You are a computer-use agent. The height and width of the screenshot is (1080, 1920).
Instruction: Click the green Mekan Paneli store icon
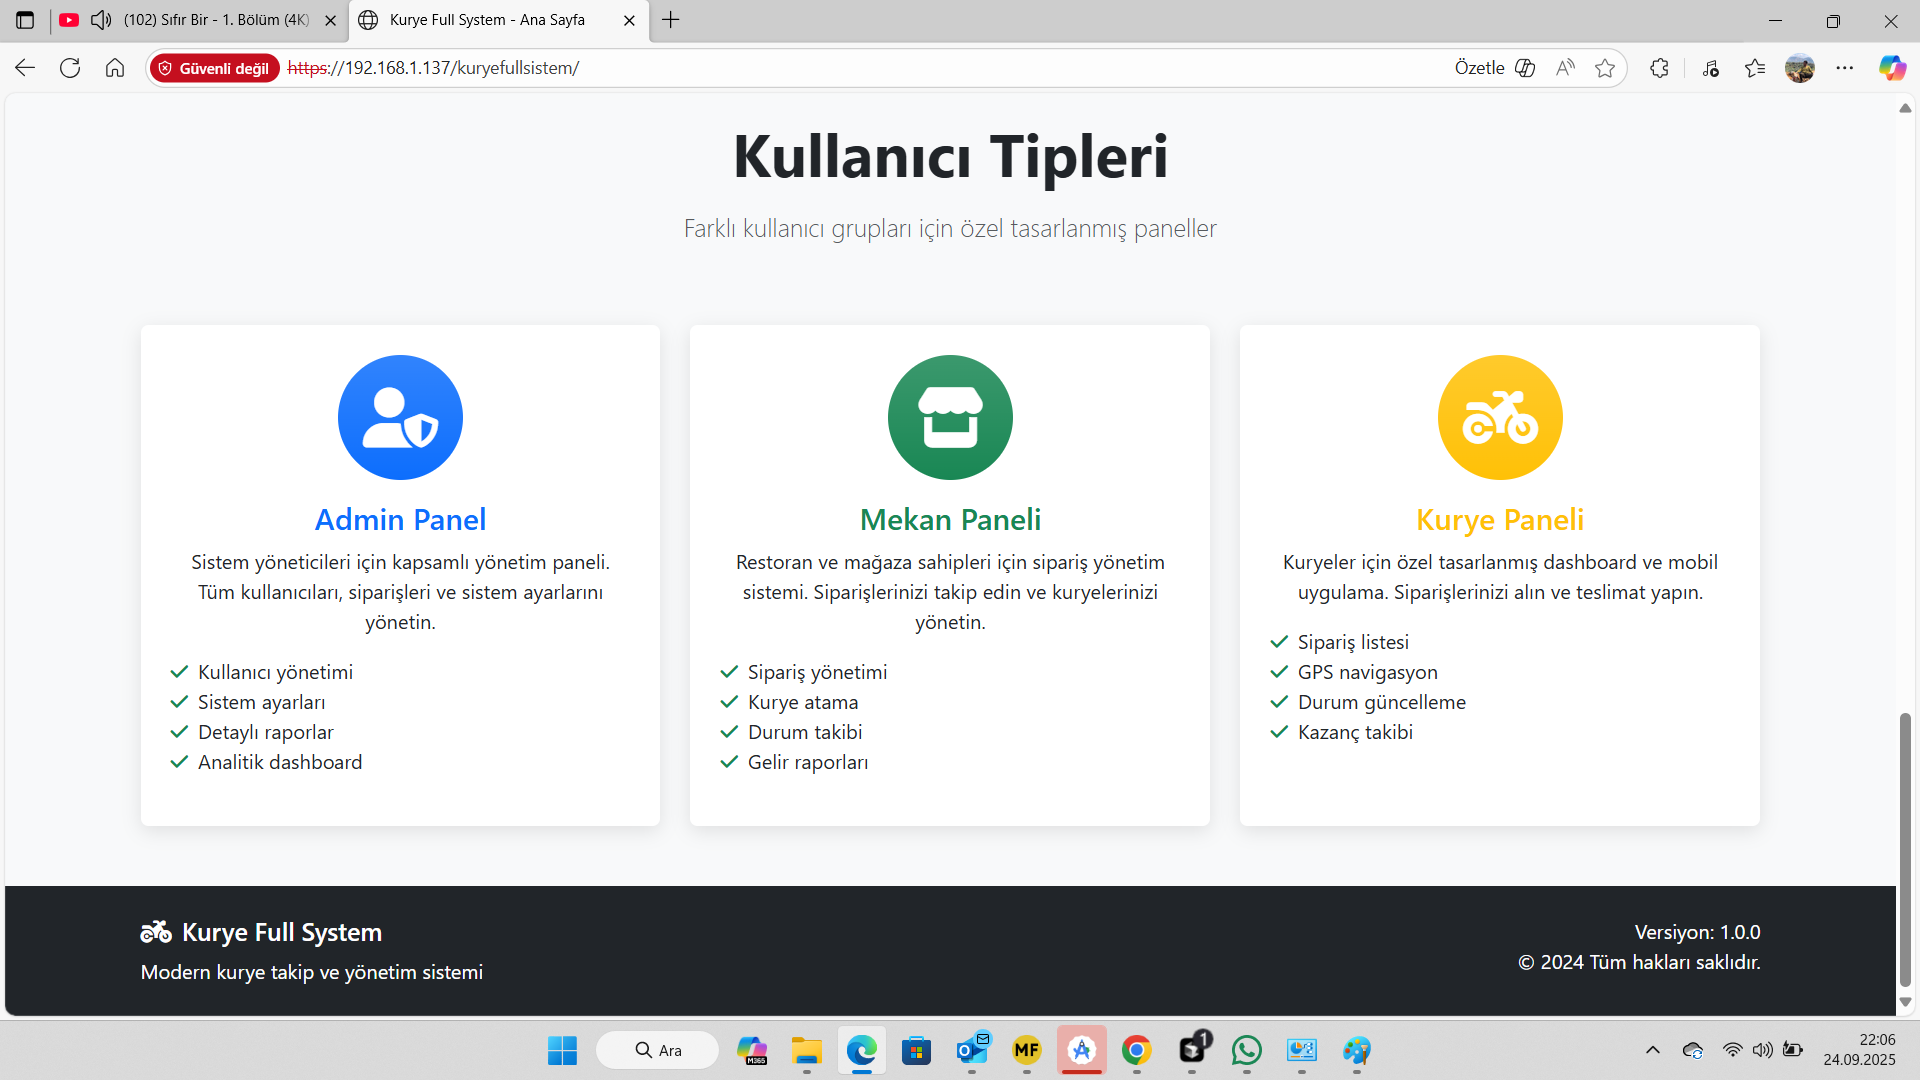point(950,417)
